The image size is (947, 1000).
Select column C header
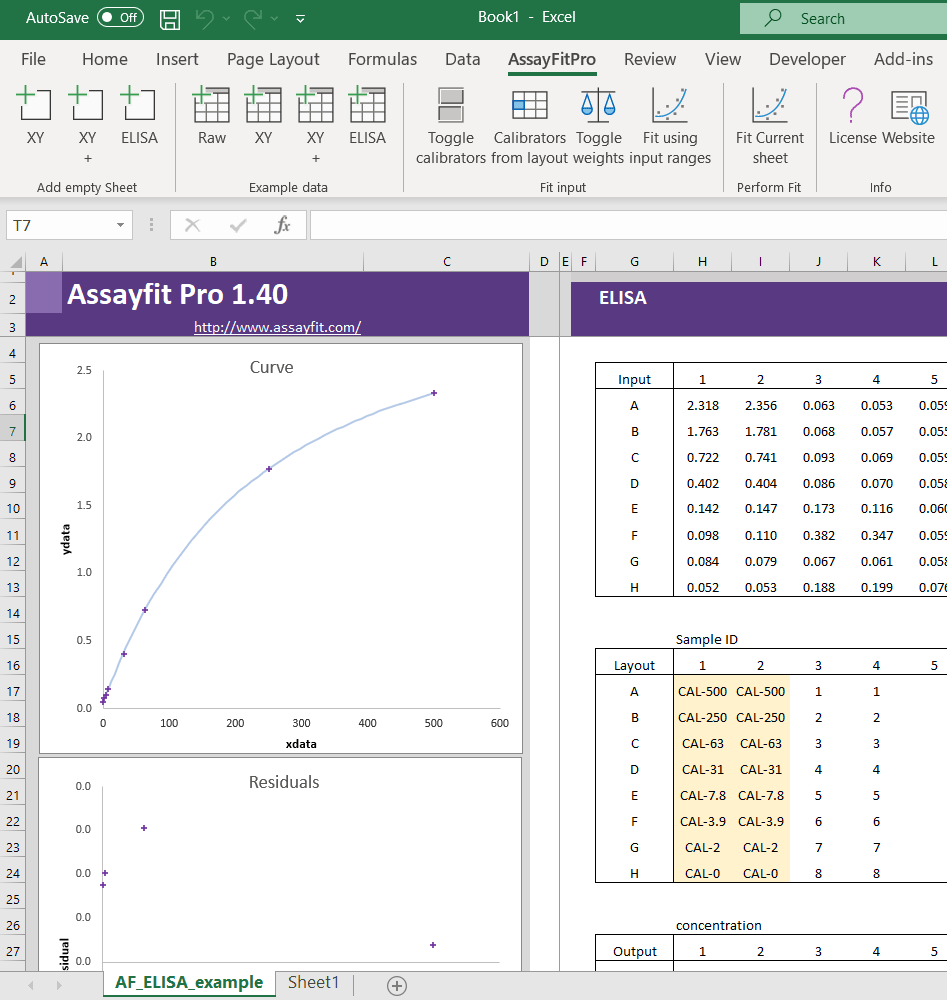pos(446,261)
